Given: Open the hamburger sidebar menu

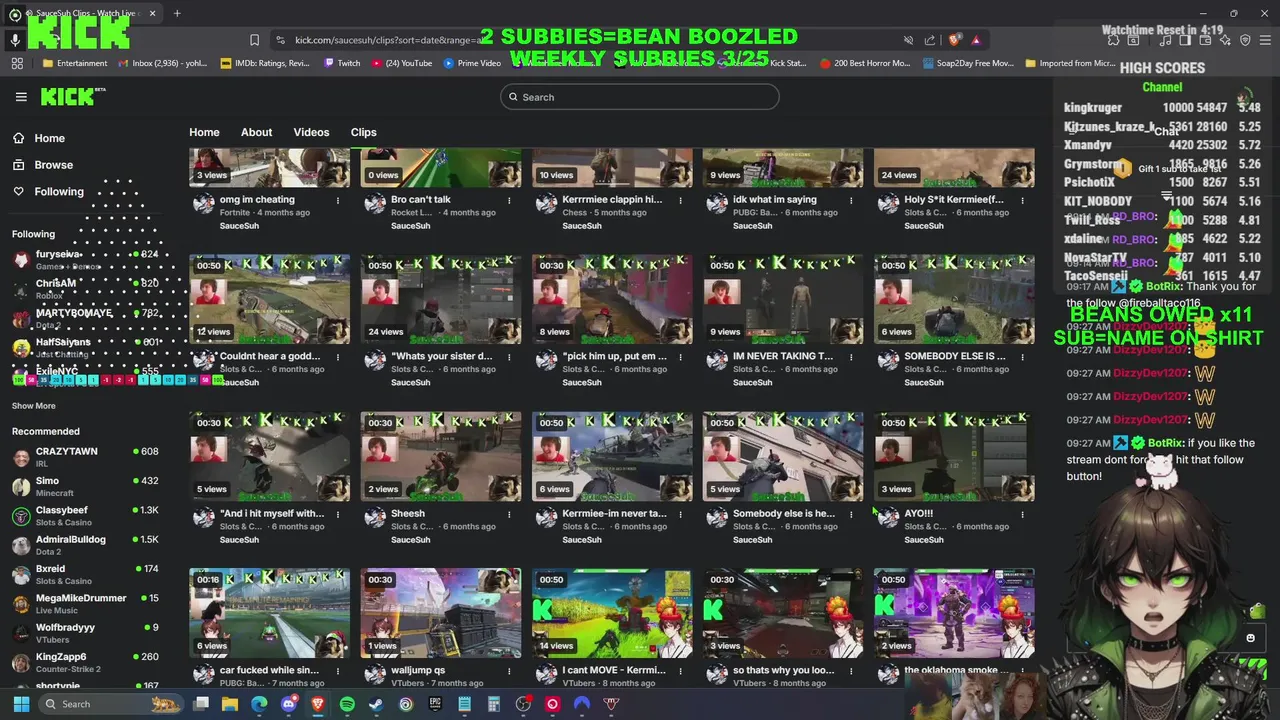Looking at the screenshot, I should pyautogui.click(x=21, y=97).
